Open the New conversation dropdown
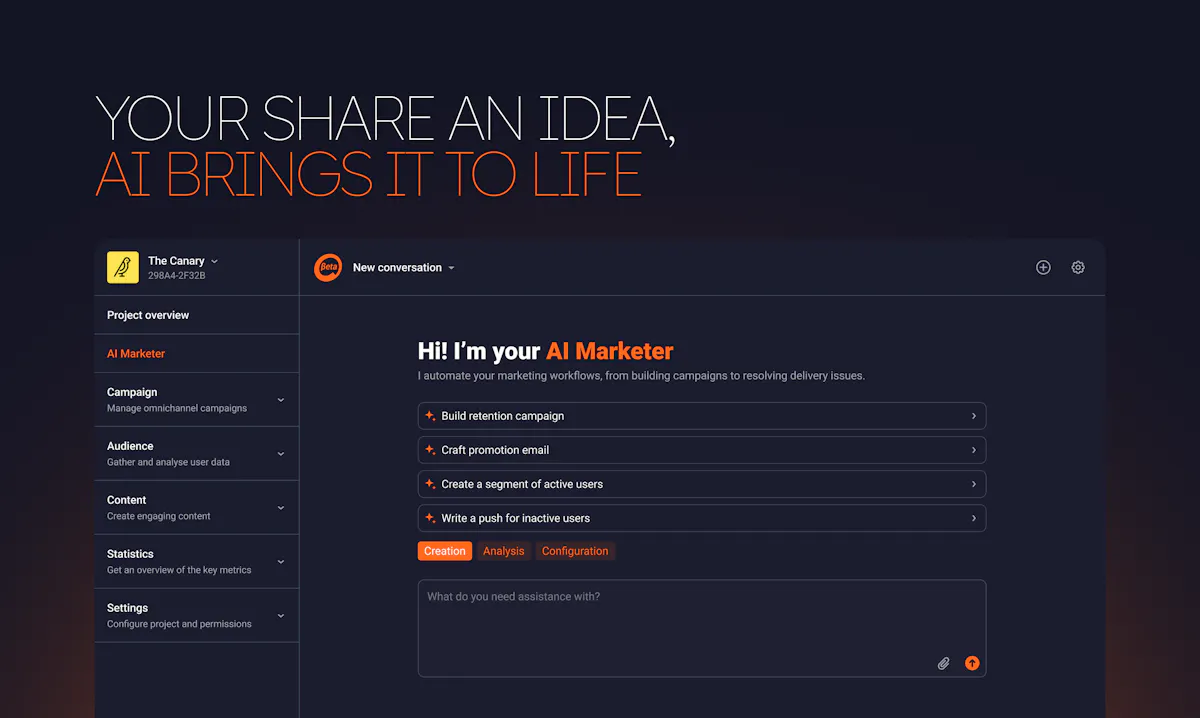The image size is (1200, 718). 451,268
